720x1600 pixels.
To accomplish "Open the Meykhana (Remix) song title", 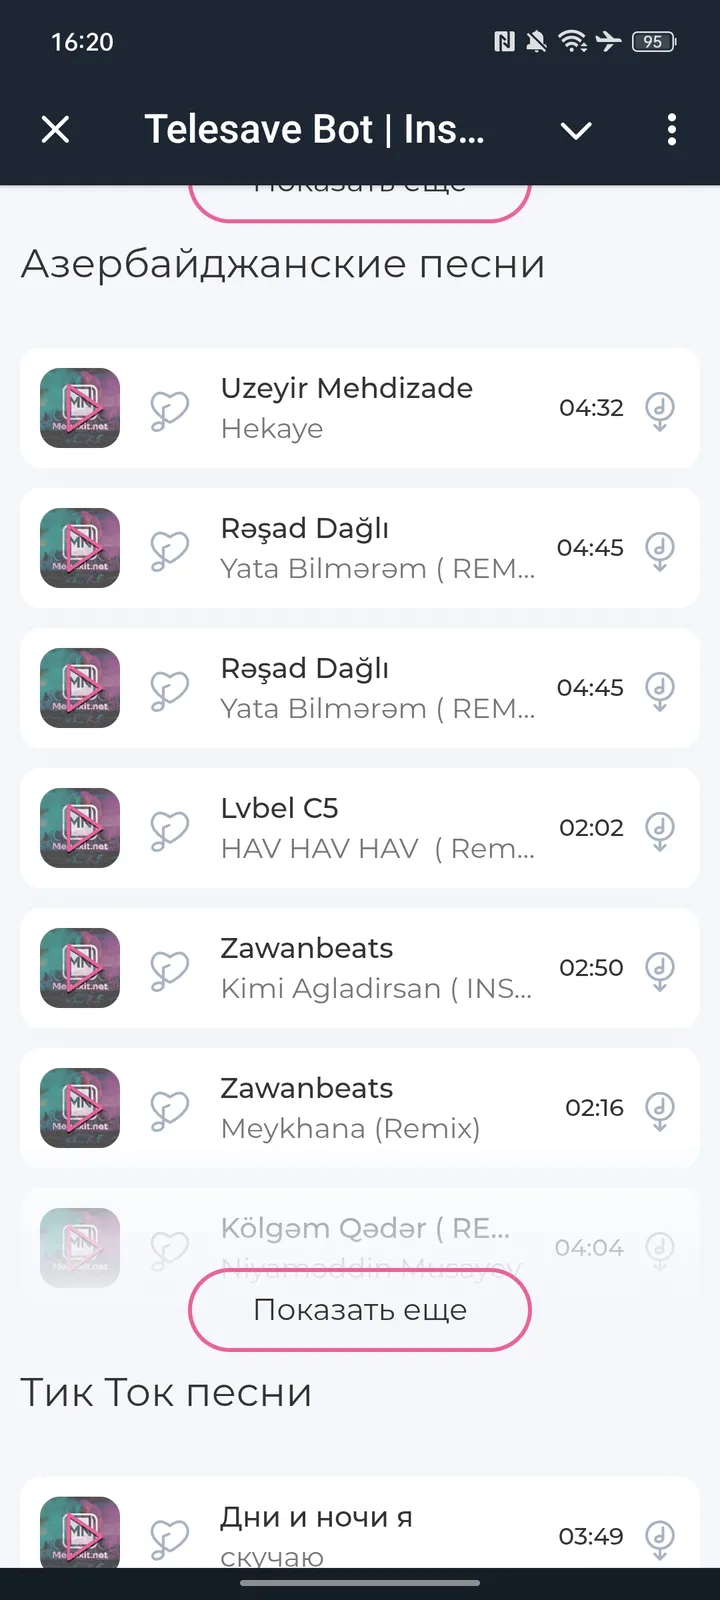I will pyautogui.click(x=350, y=1128).
